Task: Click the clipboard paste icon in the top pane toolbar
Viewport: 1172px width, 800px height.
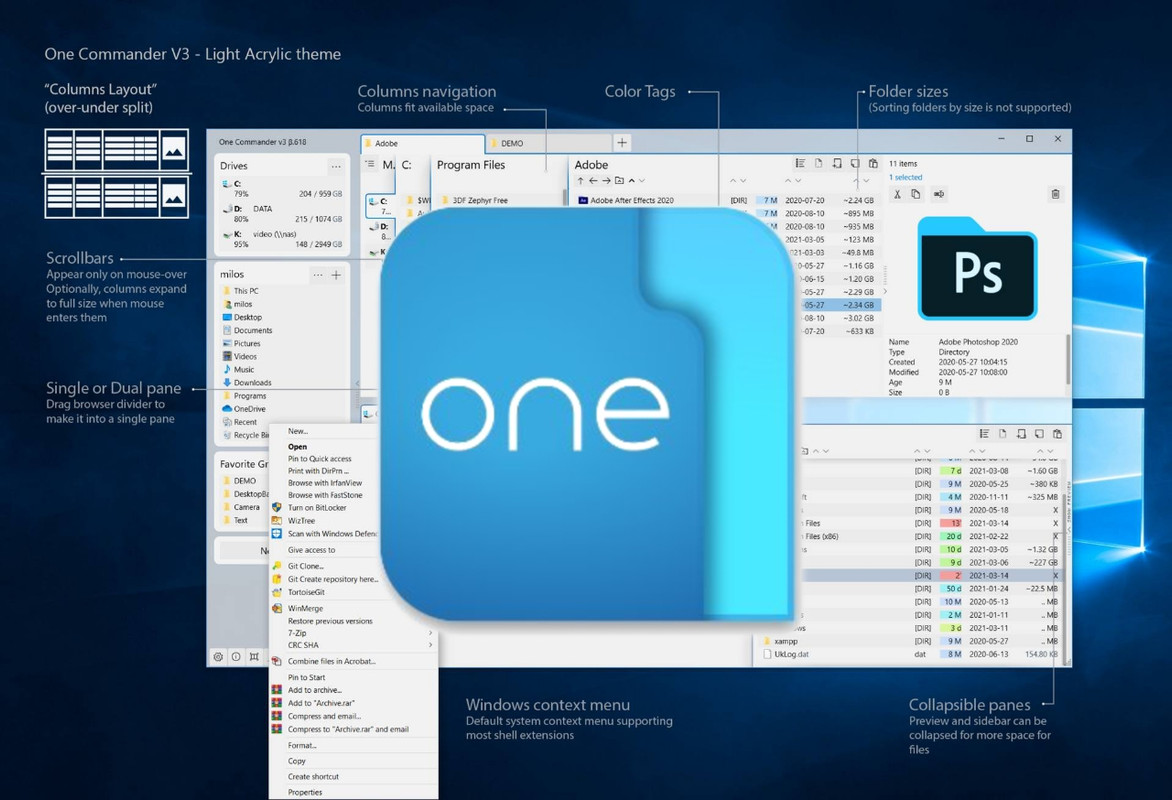Action: point(873,163)
